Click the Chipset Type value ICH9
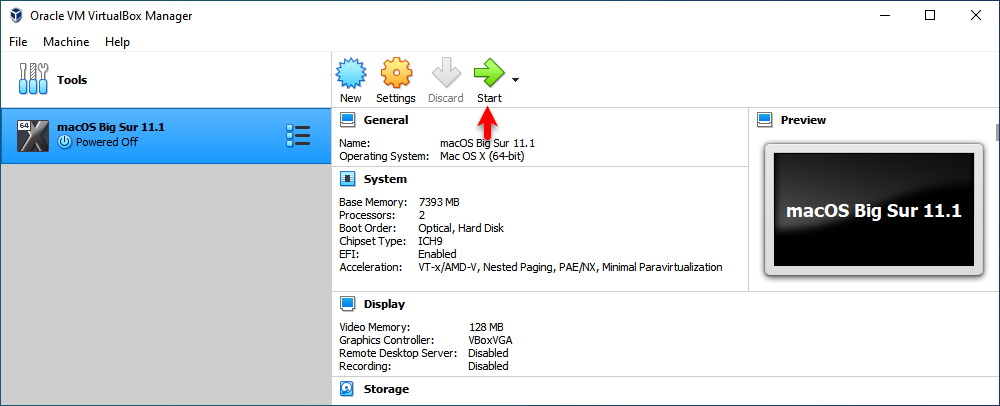1000x406 pixels. pyautogui.click(x=430, y=241)
